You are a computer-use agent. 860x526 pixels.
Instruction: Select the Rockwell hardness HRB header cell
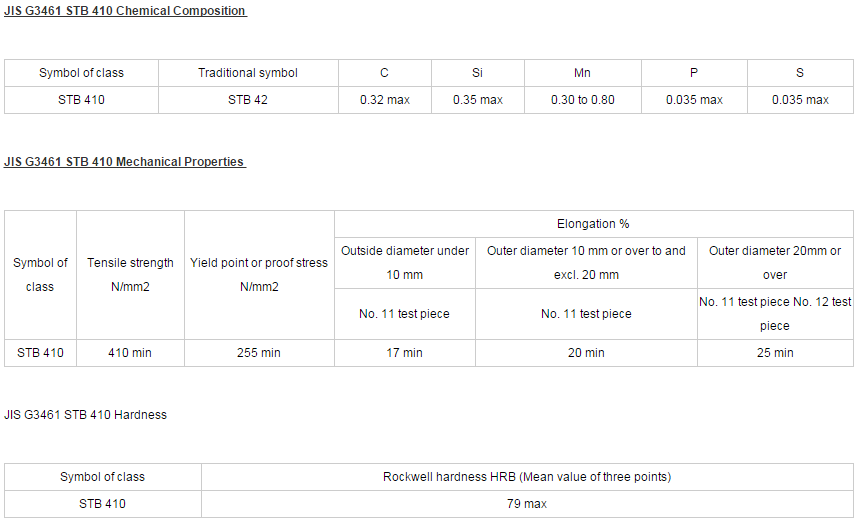tap(527, 477)
